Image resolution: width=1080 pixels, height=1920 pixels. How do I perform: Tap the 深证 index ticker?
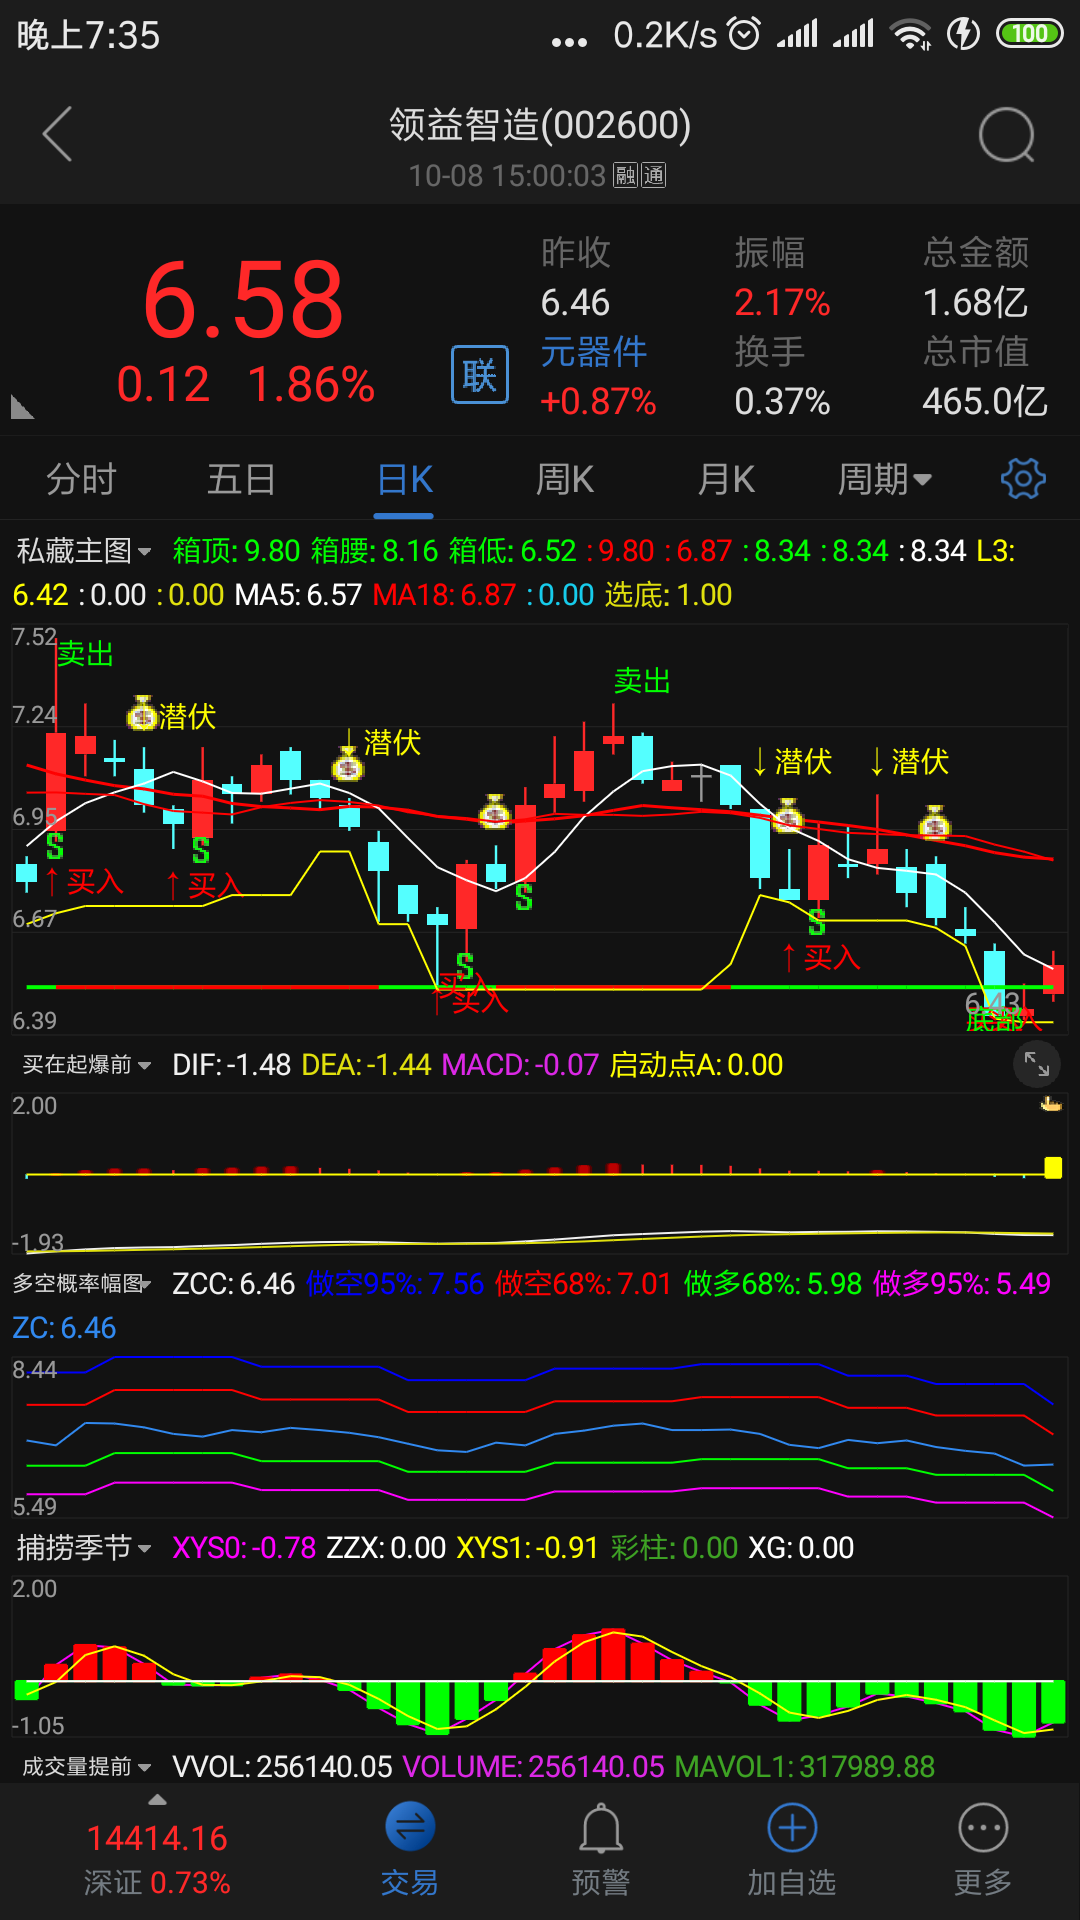[x=157, y=1860]
